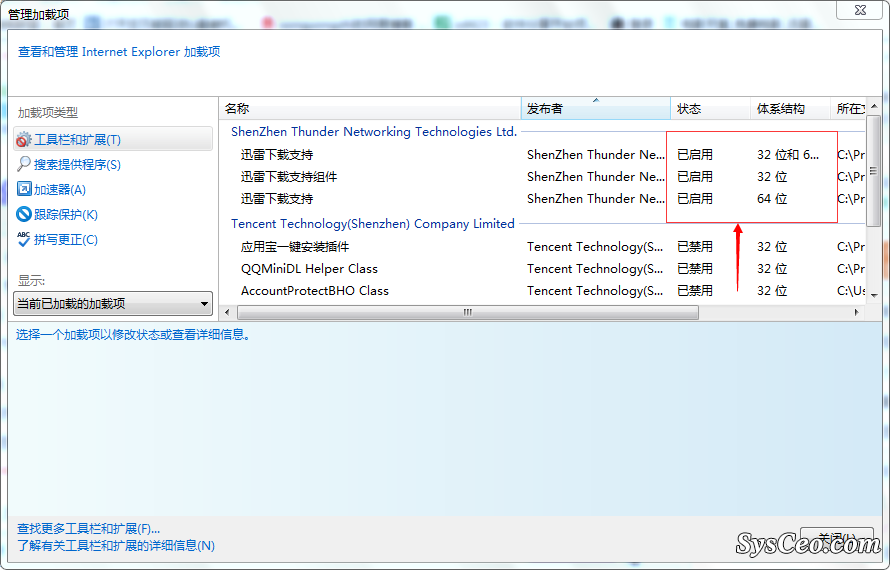This screenshot has height=570, width=890.
Task: Select 加速器(A) add-on type
Action: click(x=60, y=190)
